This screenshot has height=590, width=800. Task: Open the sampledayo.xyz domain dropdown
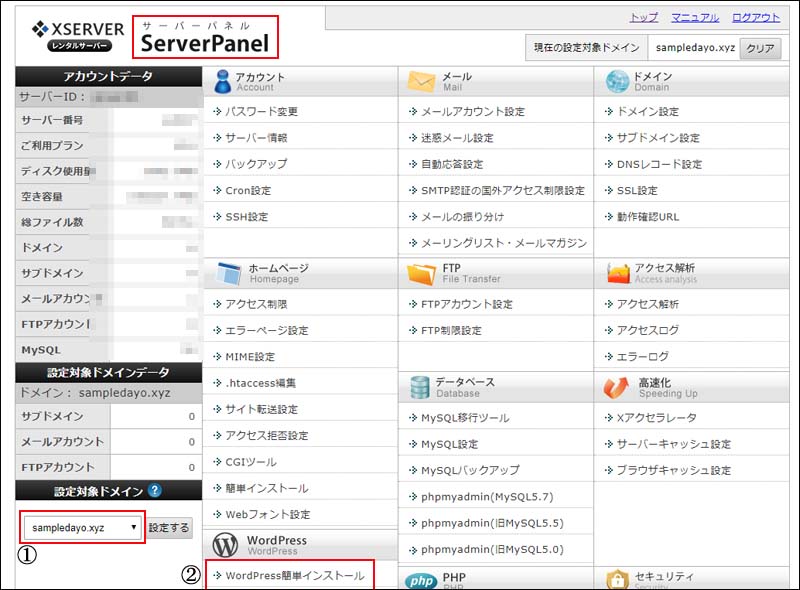point(83,527)
